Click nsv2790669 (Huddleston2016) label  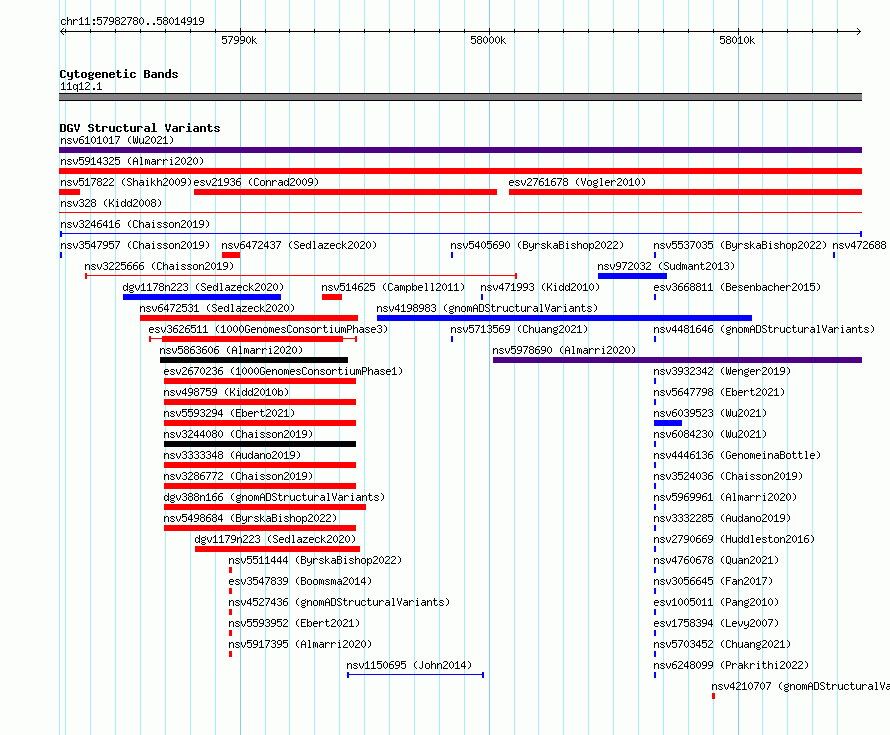click(734, 539)
